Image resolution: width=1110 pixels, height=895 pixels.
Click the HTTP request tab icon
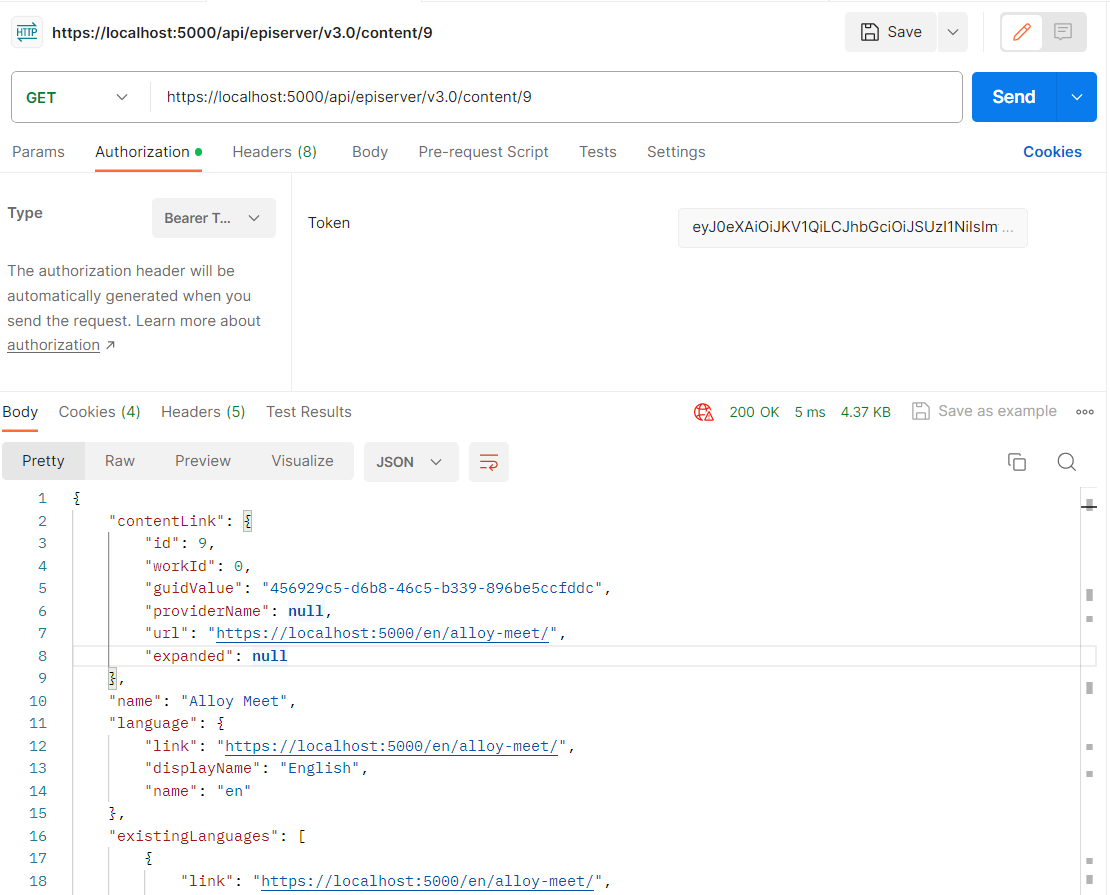[26, 31]
